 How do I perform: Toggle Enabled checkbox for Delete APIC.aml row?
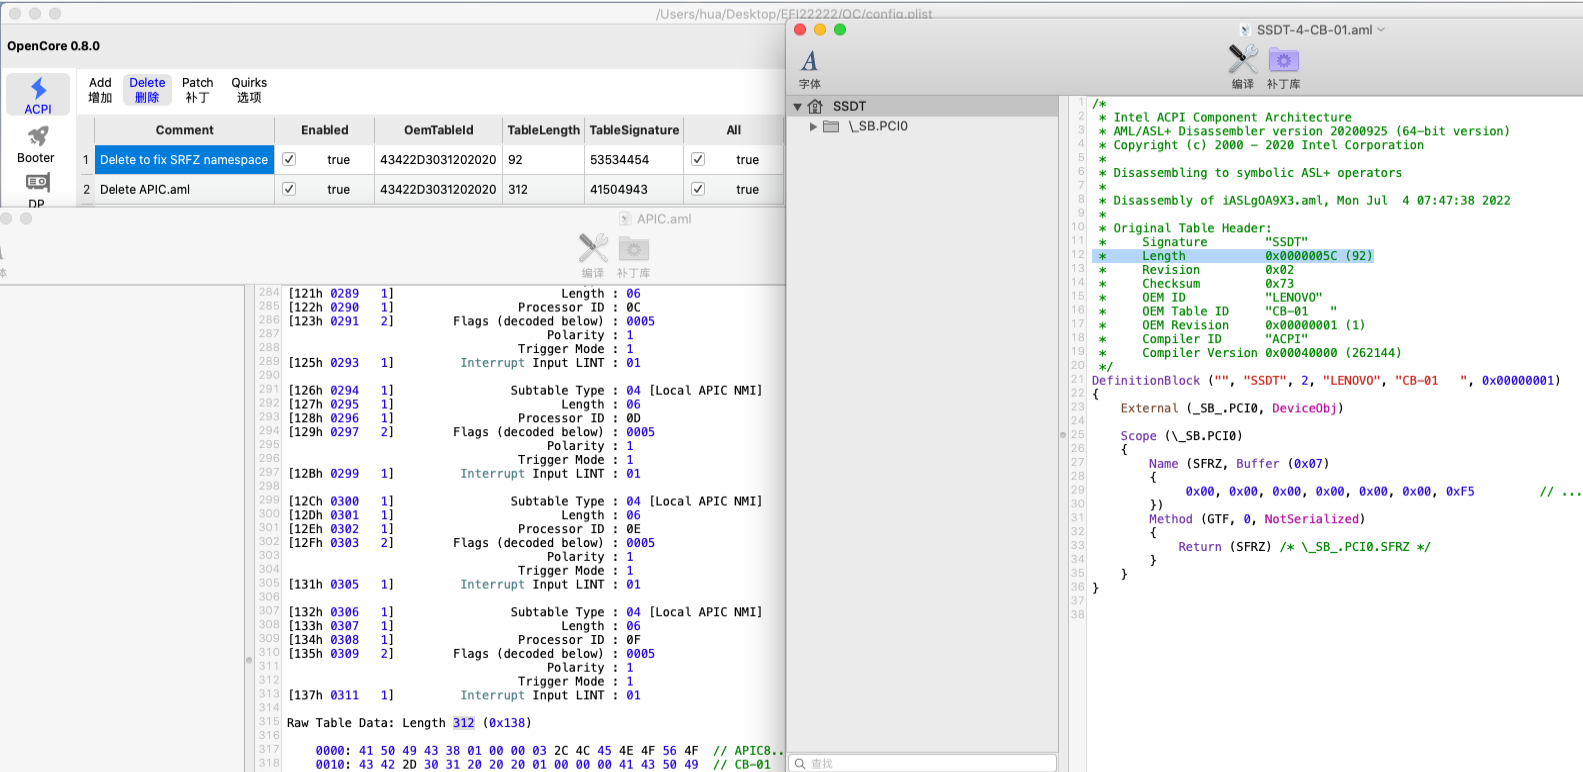point(289,189)
